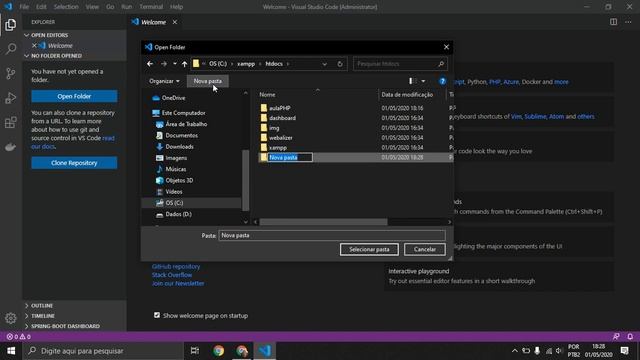Open the Edit menu
This screenshot has height=360, width=640.
pyautogui.click(x=41, y=7)
